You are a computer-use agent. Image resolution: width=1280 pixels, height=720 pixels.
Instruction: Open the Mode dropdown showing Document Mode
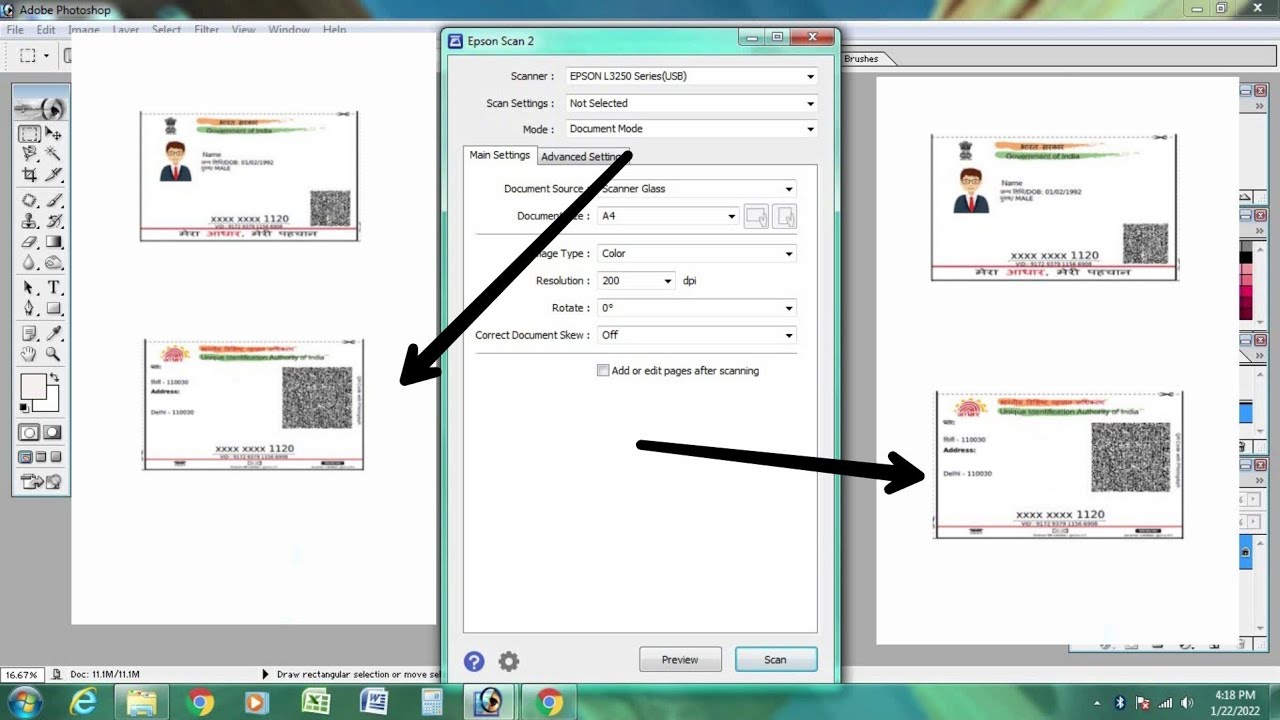pos(691,129)
